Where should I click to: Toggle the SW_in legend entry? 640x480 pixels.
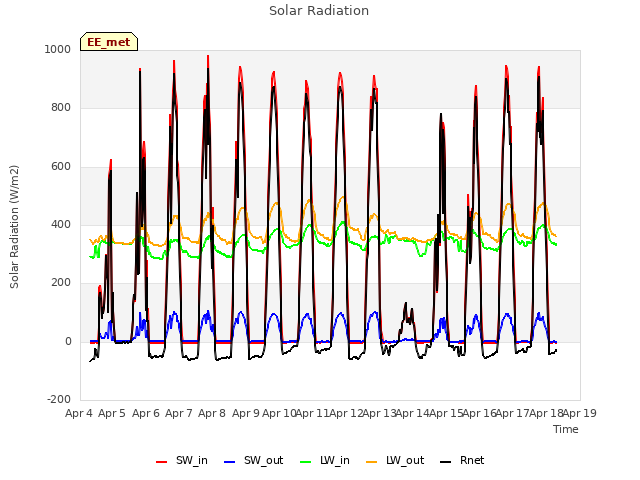pyautogui.click(x=182, y=460)
